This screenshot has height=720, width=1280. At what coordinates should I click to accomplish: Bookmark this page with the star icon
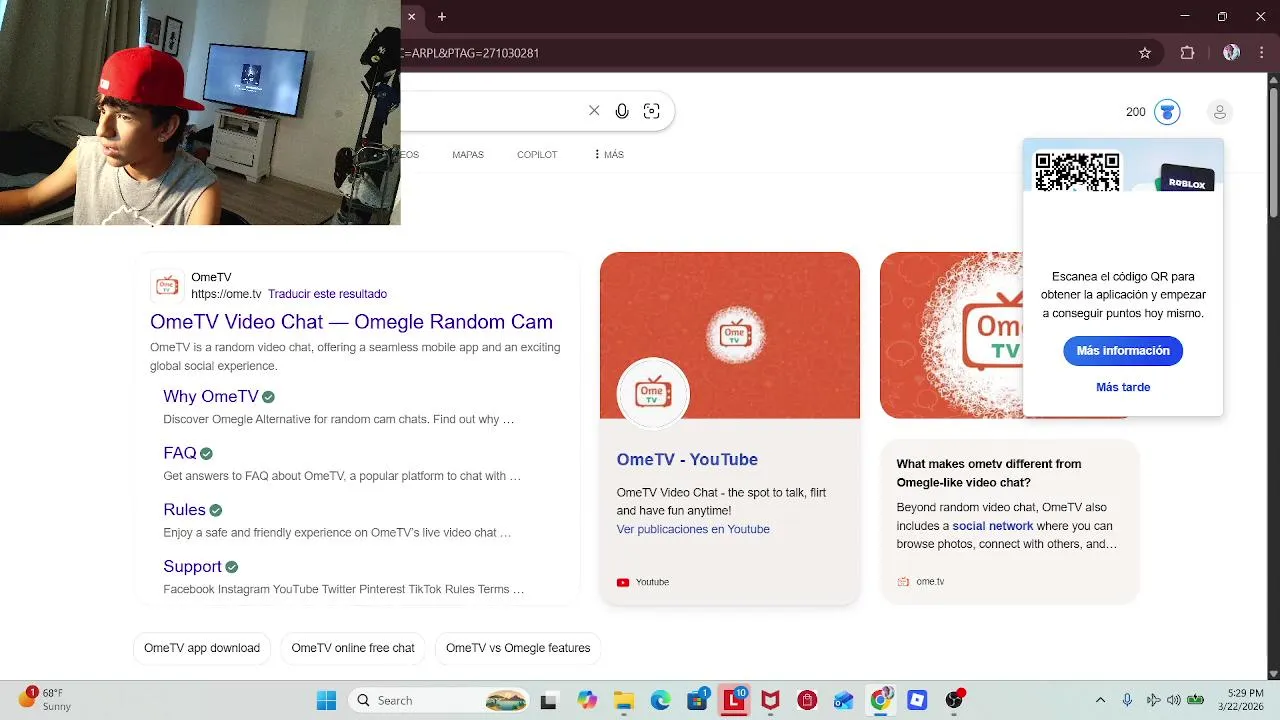click(1145, 53)
